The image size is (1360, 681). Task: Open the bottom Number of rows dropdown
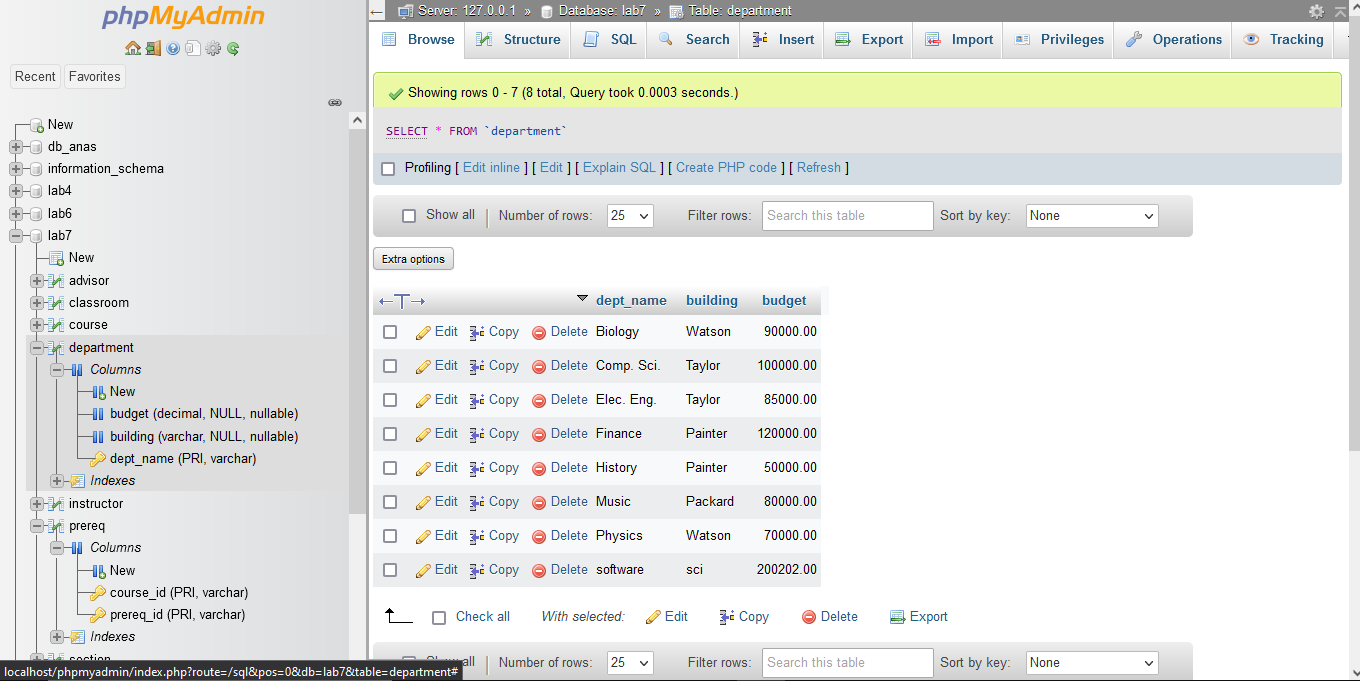pyautogui.click(x=630, y=663)
